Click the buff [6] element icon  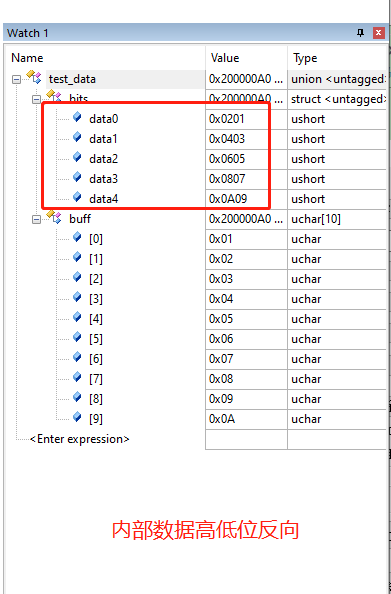point(77,358)
